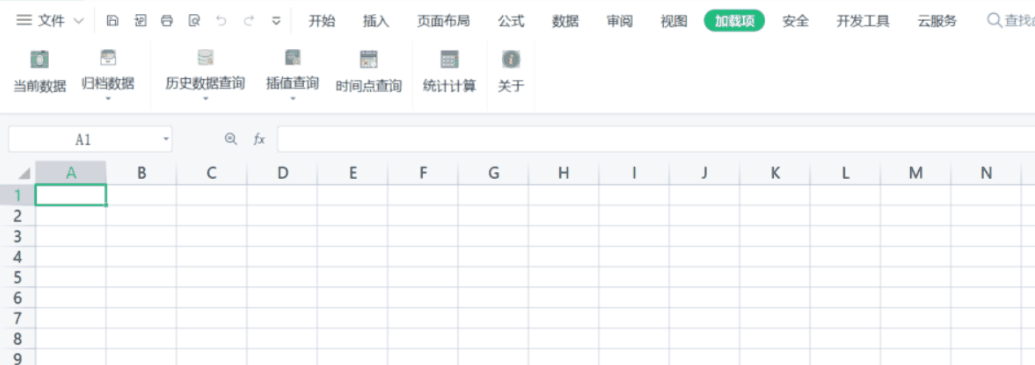Open the 安全 tab
The width and height of the screenshot is (1035, 365).
(x=795, y=21)
